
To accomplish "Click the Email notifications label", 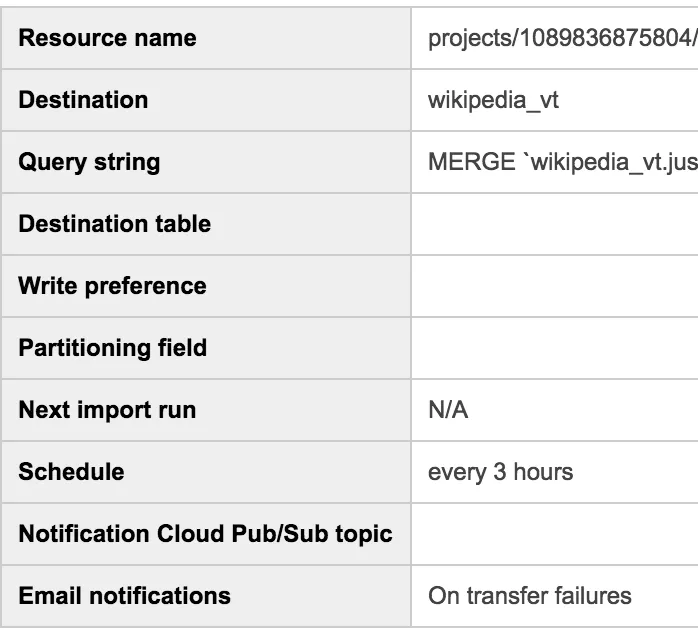I will [124, 596].
